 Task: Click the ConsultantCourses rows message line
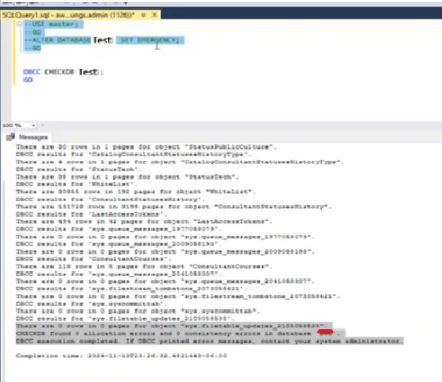144,266
